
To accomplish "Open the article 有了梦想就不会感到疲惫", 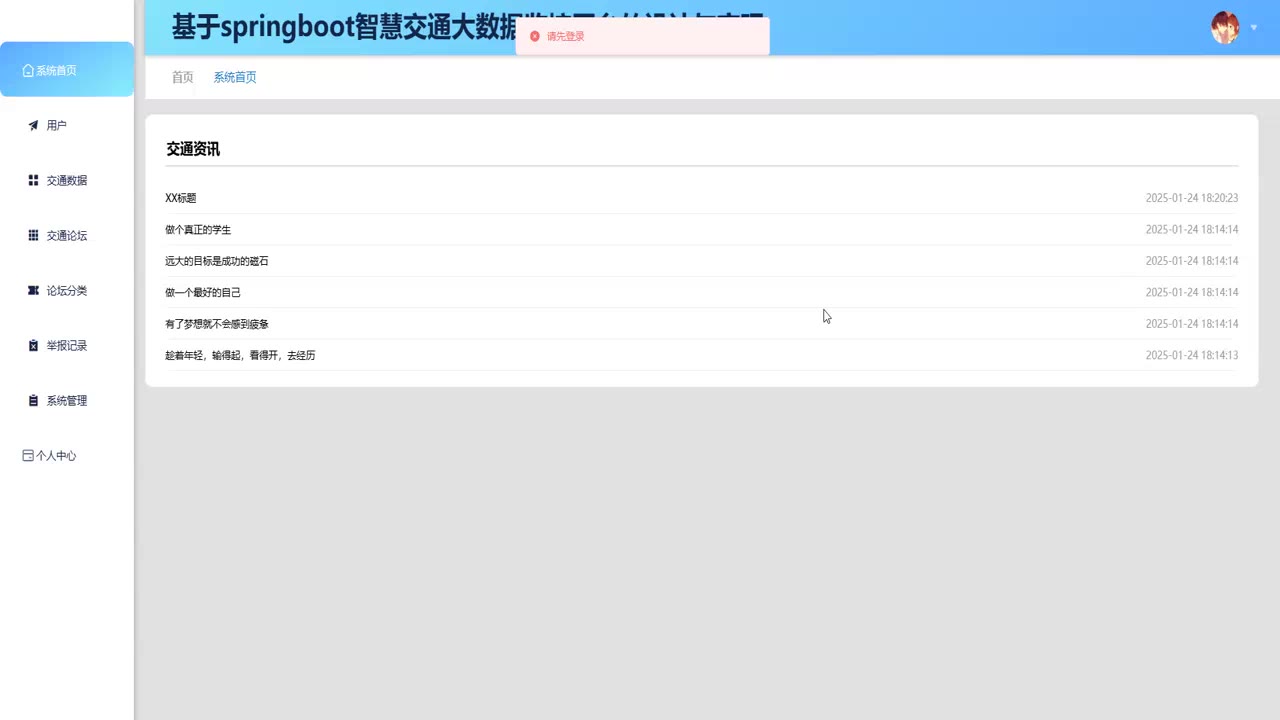I will pyautogui.click(x=217, y=324).
